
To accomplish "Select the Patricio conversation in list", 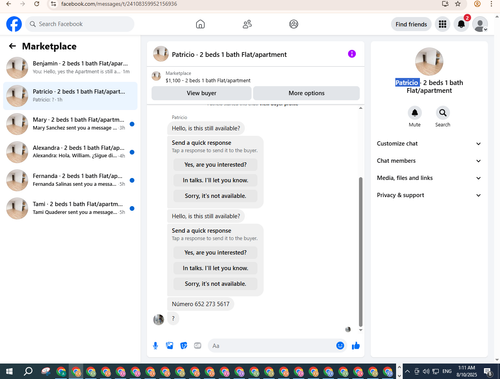I will (x=70, y=96).
